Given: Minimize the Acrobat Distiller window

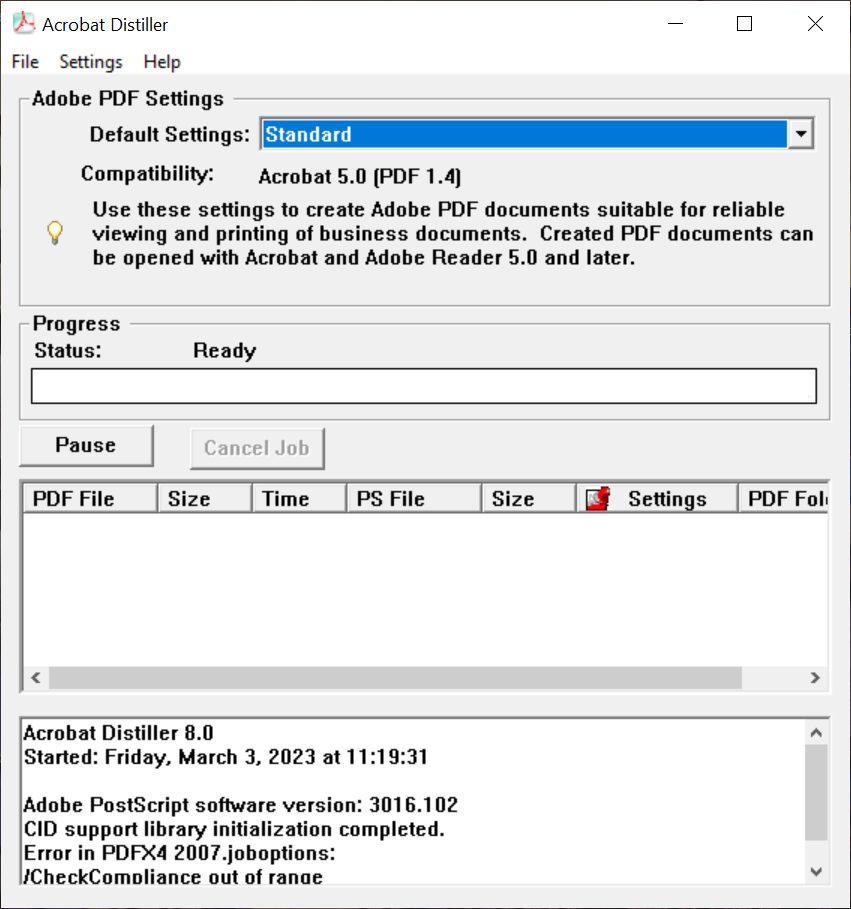Looking at the screenshot, I should tap(675, 24).
